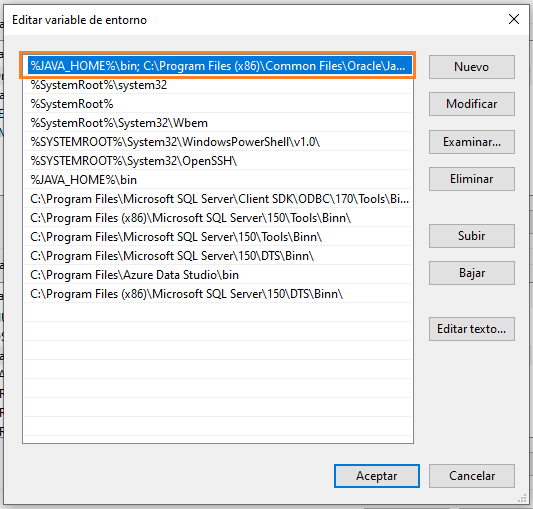Image resolution: width=533 pixels, height=509 pixels.
Task: Confirm changes with the Aceptar button
Action: [x=377, y=476]
